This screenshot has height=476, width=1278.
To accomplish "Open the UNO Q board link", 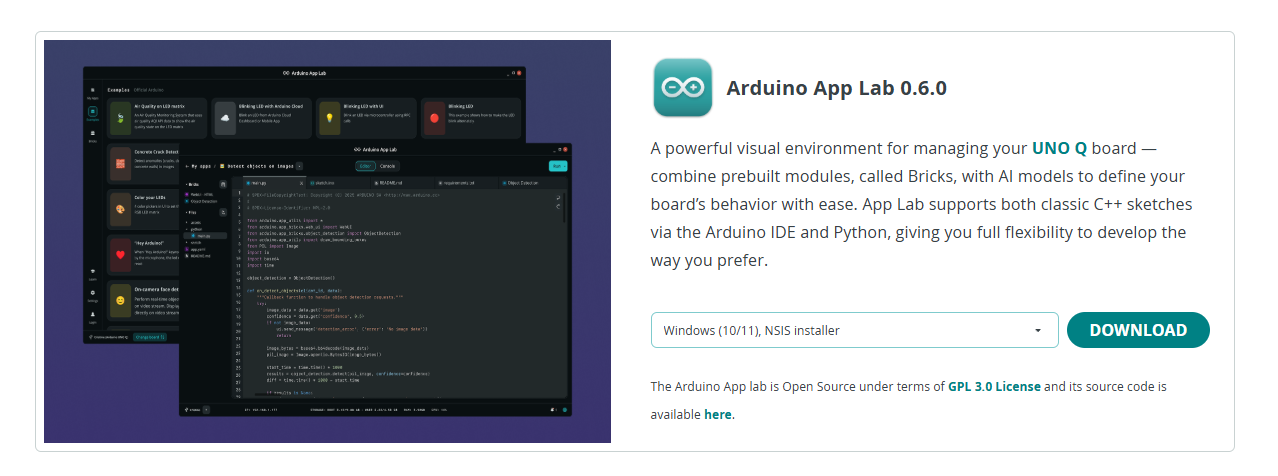I will coord(1059,148).
